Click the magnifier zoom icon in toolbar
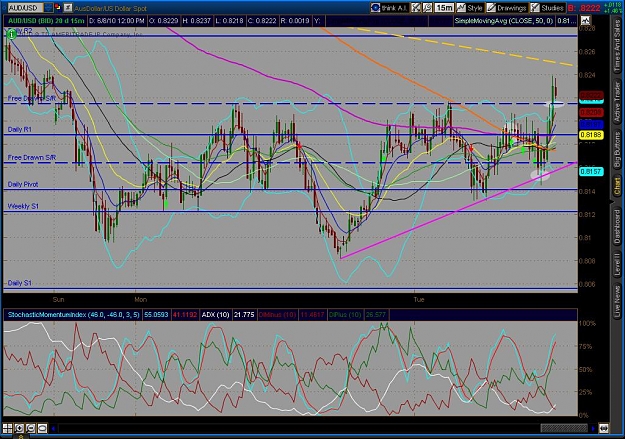Screen dimensions: 625x439 428,8
